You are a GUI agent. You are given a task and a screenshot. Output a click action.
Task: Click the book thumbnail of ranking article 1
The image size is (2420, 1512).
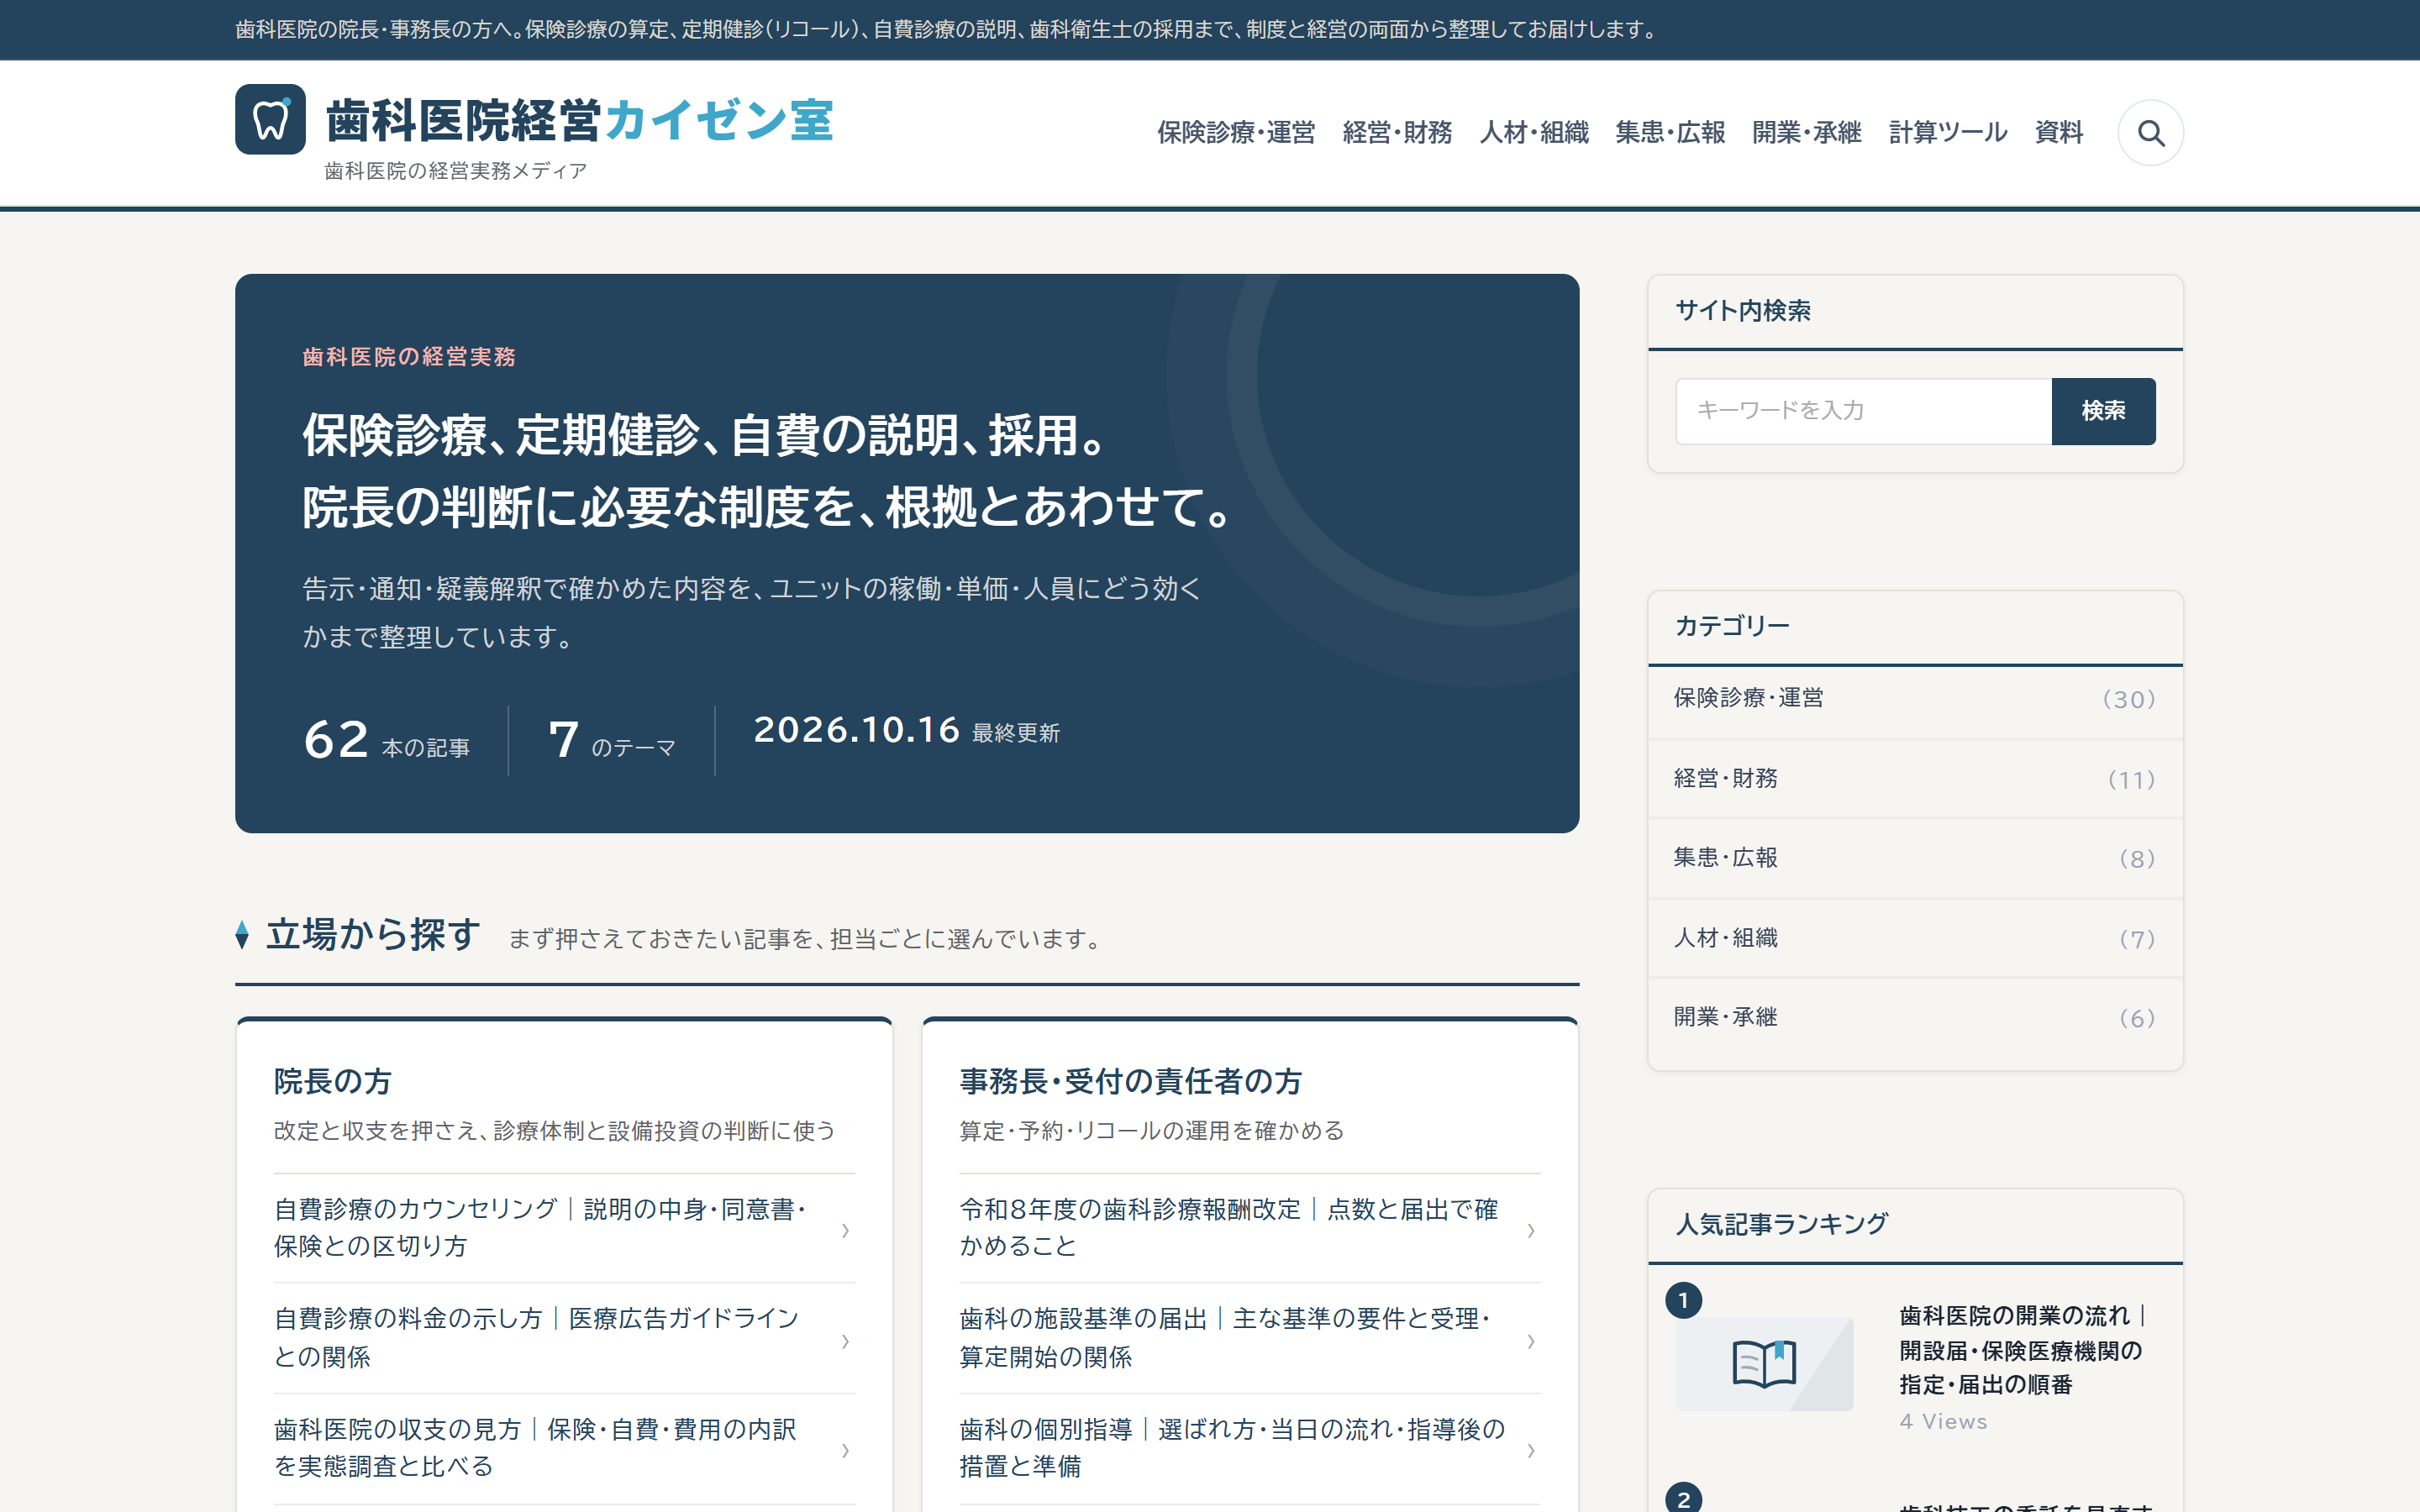tap(1764, 1363)
